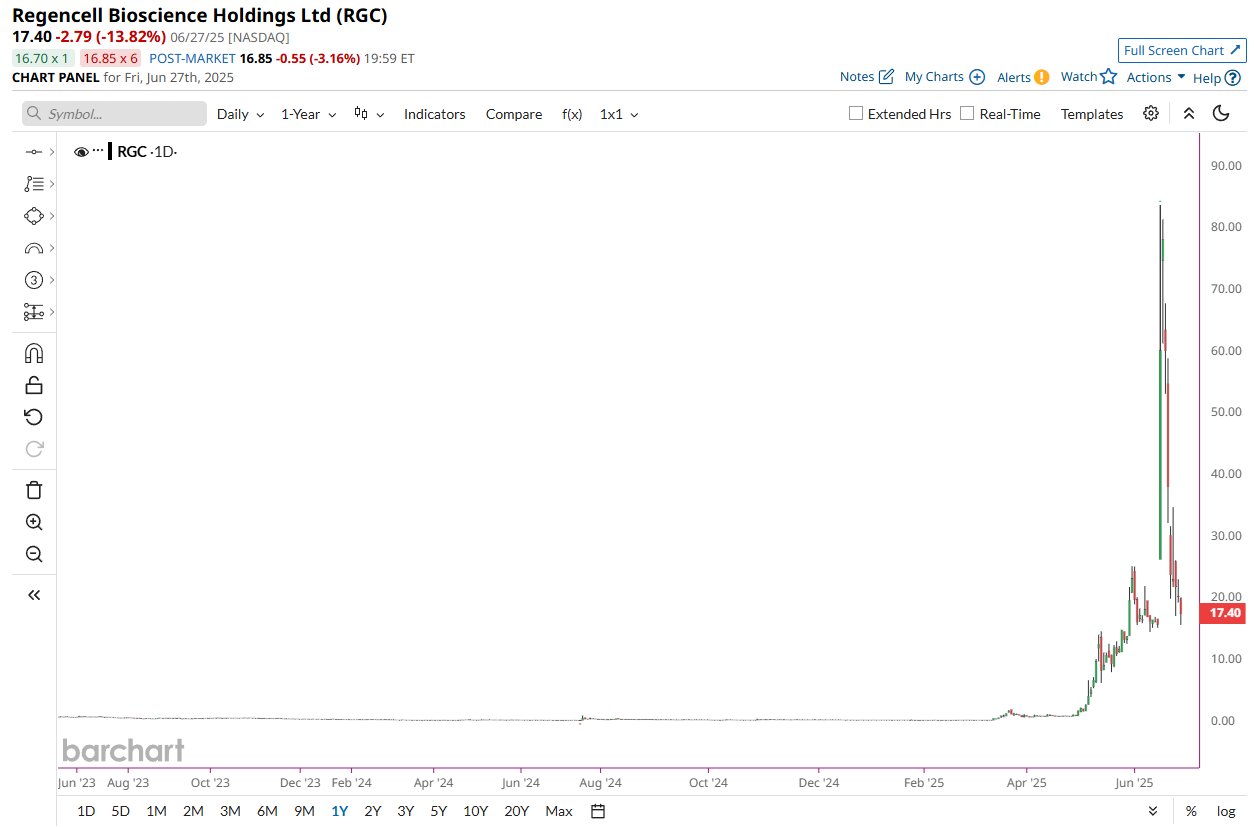Viewport: 1256px width, 827px height.
Task: Open the Fibonacci tools group
Action: click(34, 184)
